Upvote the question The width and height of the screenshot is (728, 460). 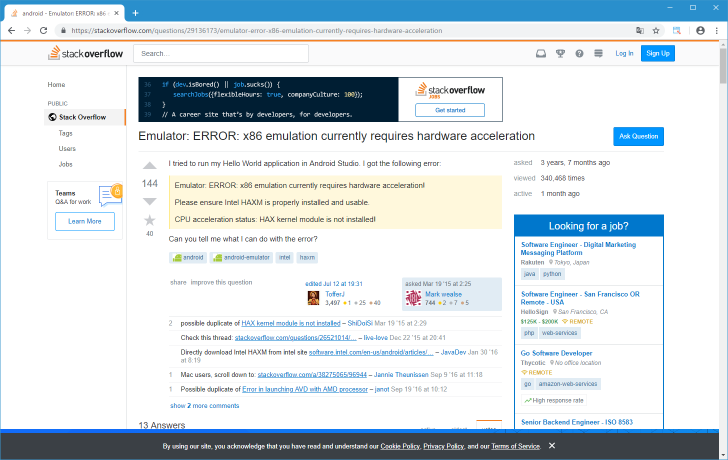tap(150, 166)
